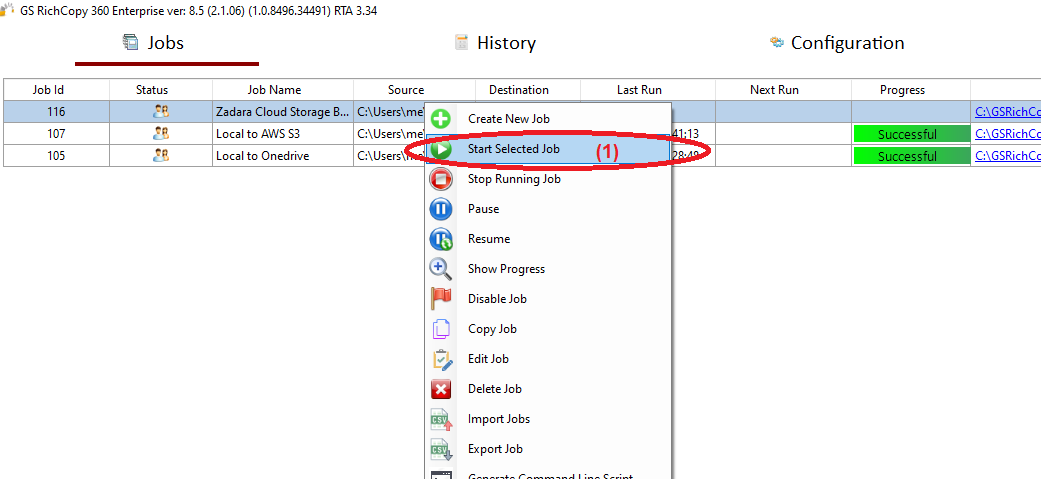The height and width of the screenshot is (479, 1041).
Task: Click the magnifier Show Progress icon
Action: (x=440, y=269)
